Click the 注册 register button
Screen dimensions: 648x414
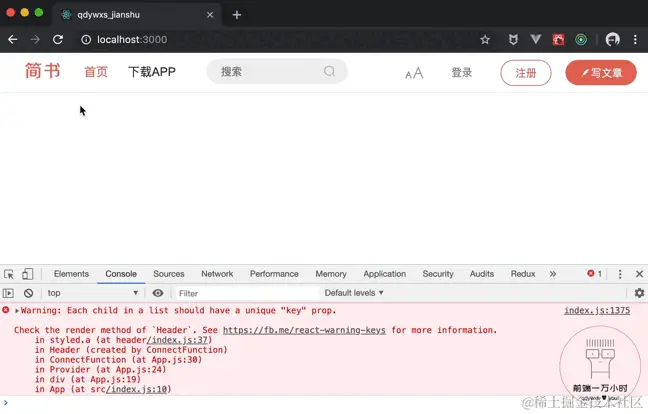click(x=526, y=73)
